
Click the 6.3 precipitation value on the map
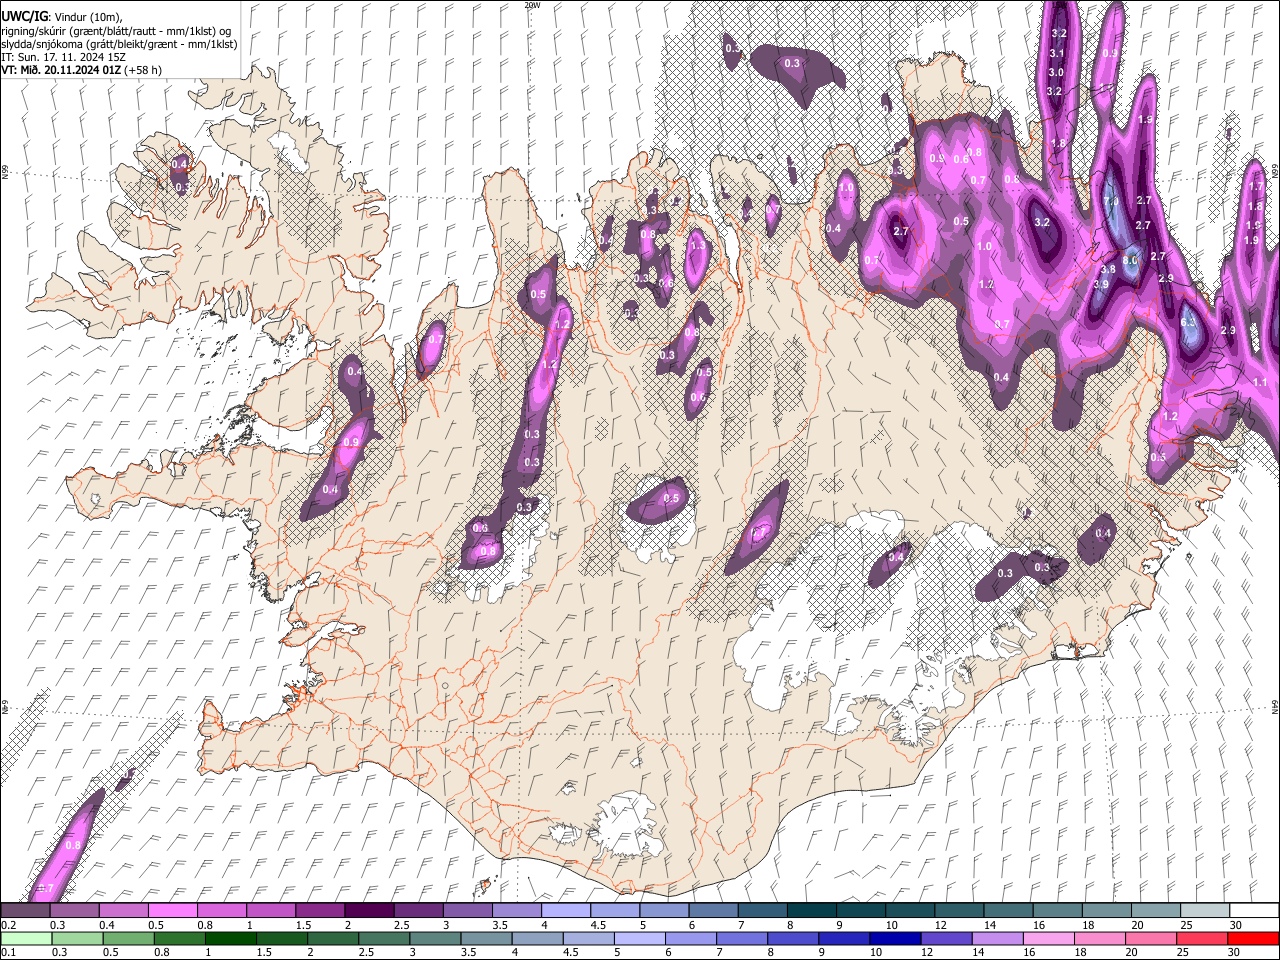point(1189,322)
